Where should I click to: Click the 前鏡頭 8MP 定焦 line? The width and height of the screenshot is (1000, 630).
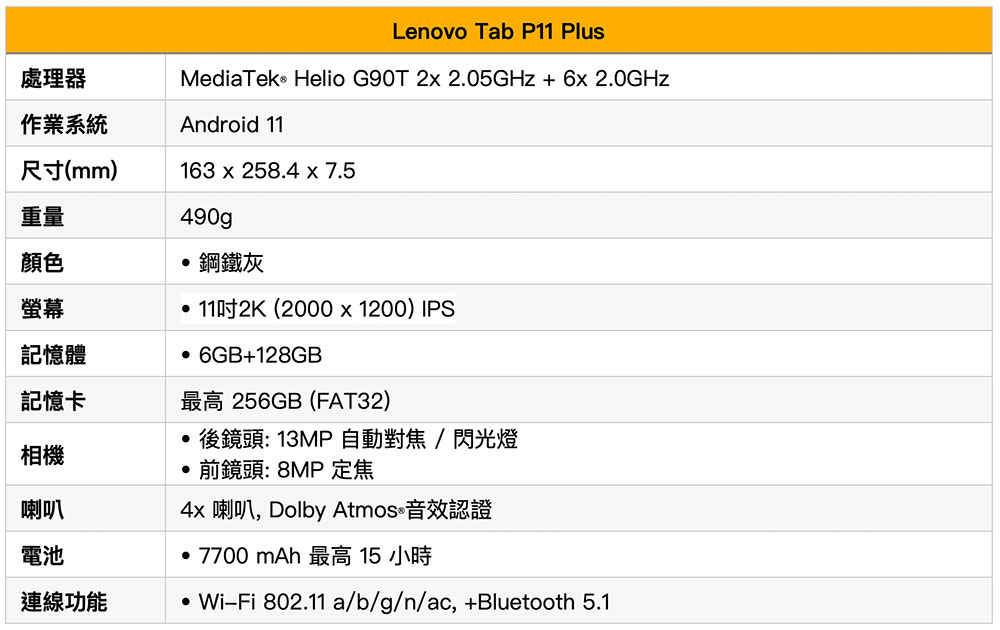point(286,469)
